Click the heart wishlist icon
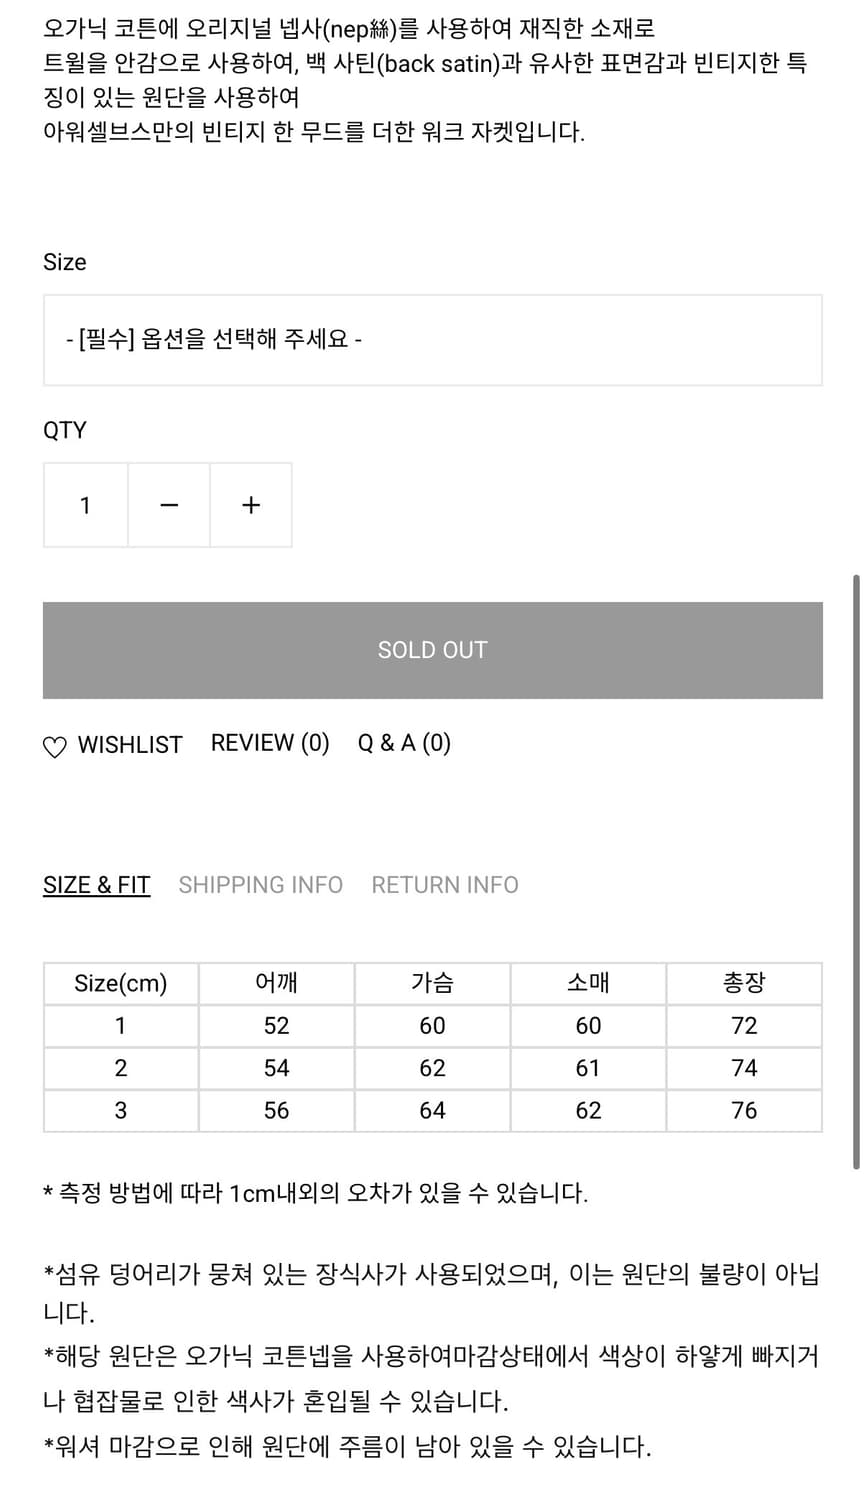866x1500 pixels. [54, 746]
